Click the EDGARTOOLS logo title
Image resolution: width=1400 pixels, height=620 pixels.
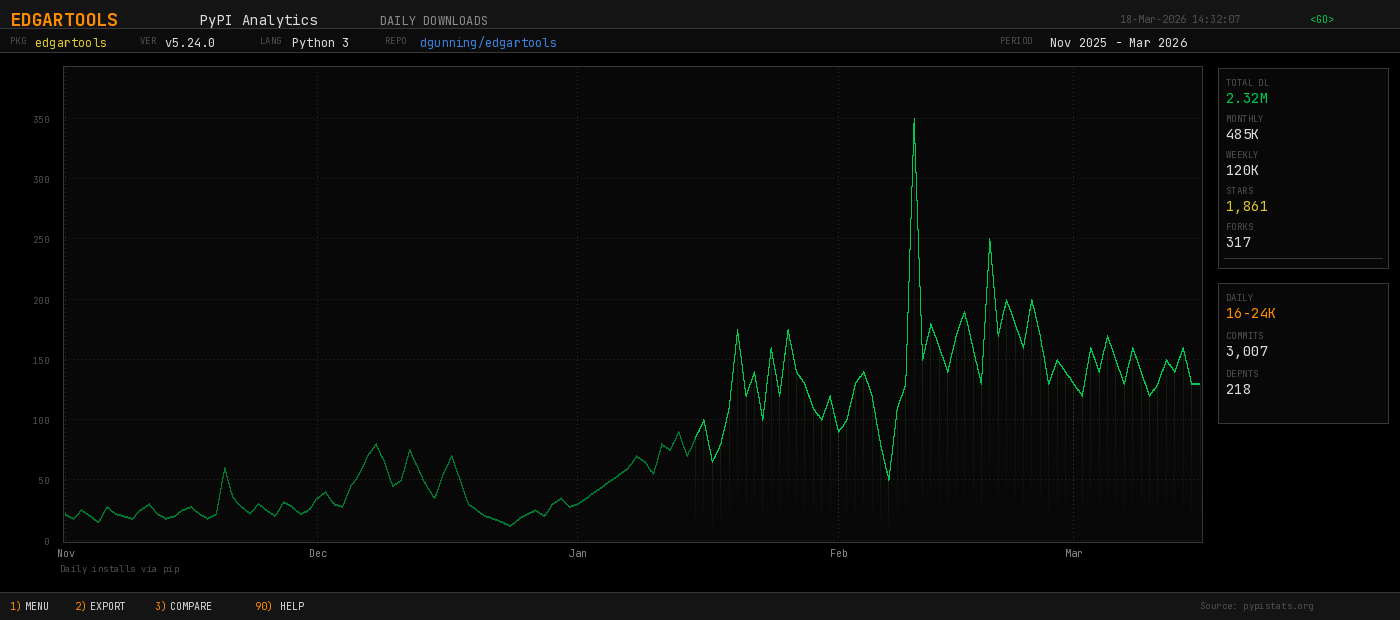tap(64, 20)
